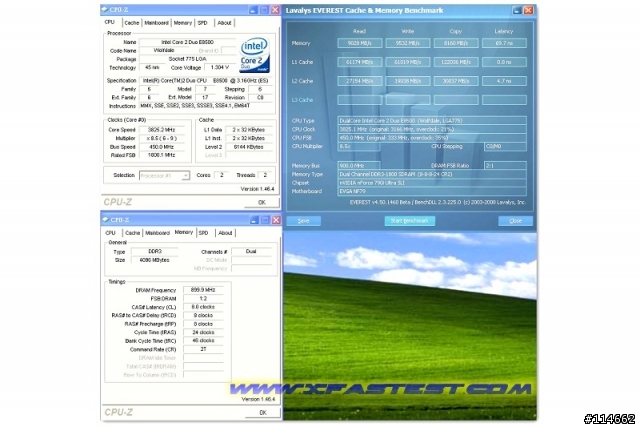Click the Level 2 cache value 6144 KBytes
The height and width of the screenshot is (427, 640).
(x=248, y=147)
